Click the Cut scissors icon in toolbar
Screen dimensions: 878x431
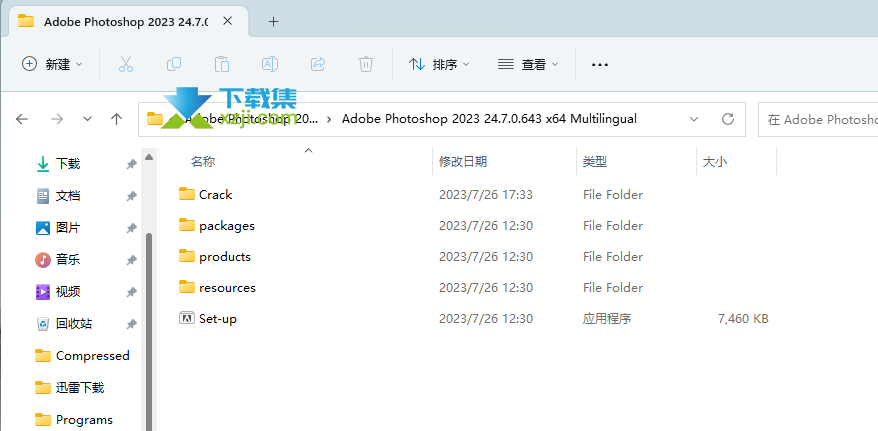[126, 64]
